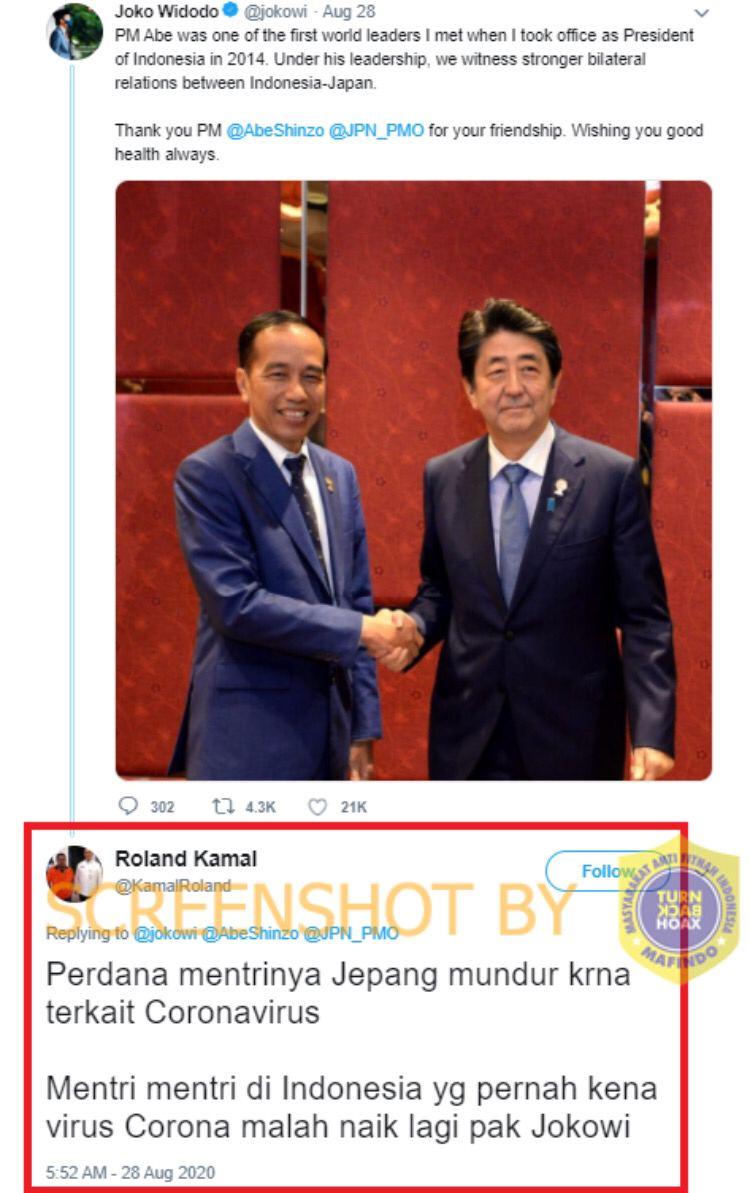Open Roland Kamal's profile avatar
The width and height of the screenshot is (750, 1193).
tap(75, 873)
